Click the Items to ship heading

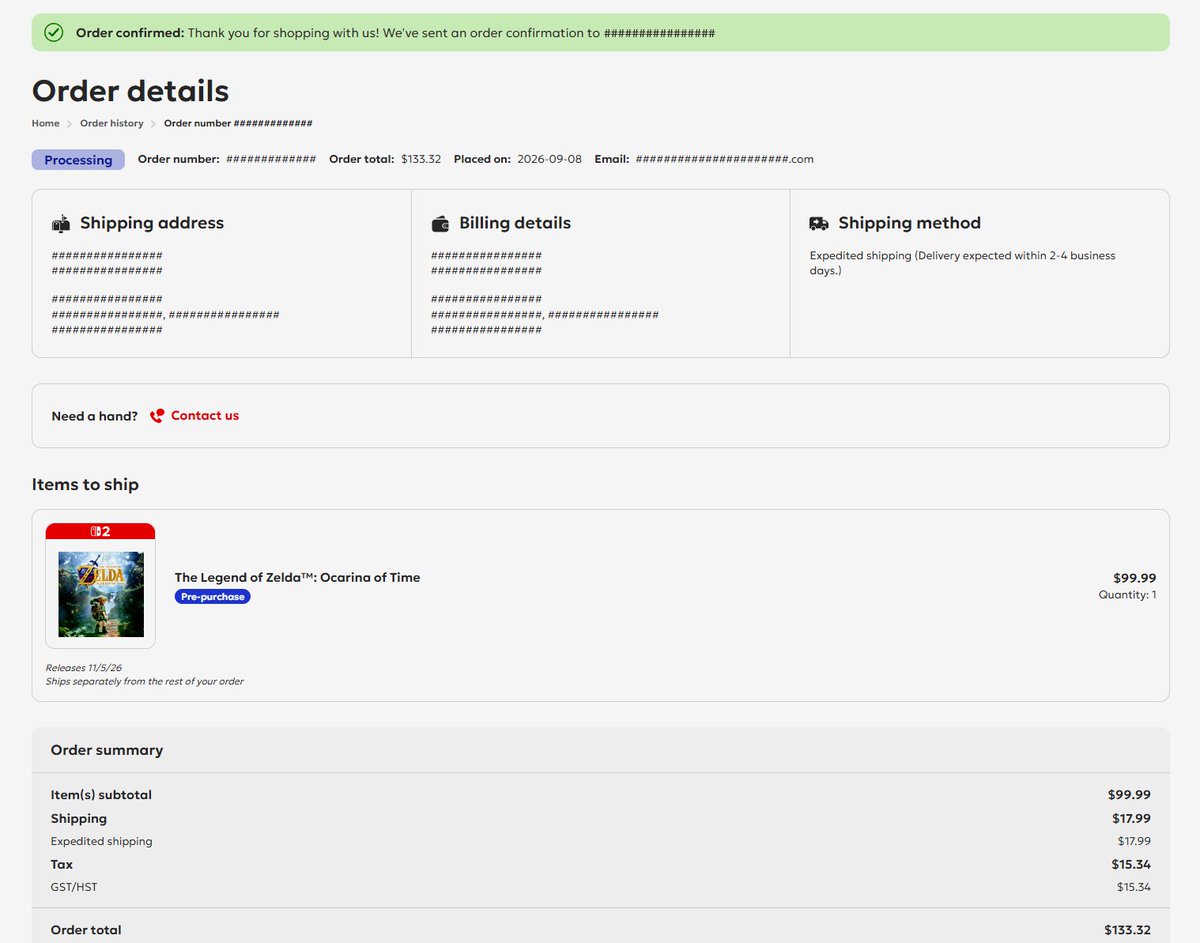pyautogui.click(x=85, y=484)
